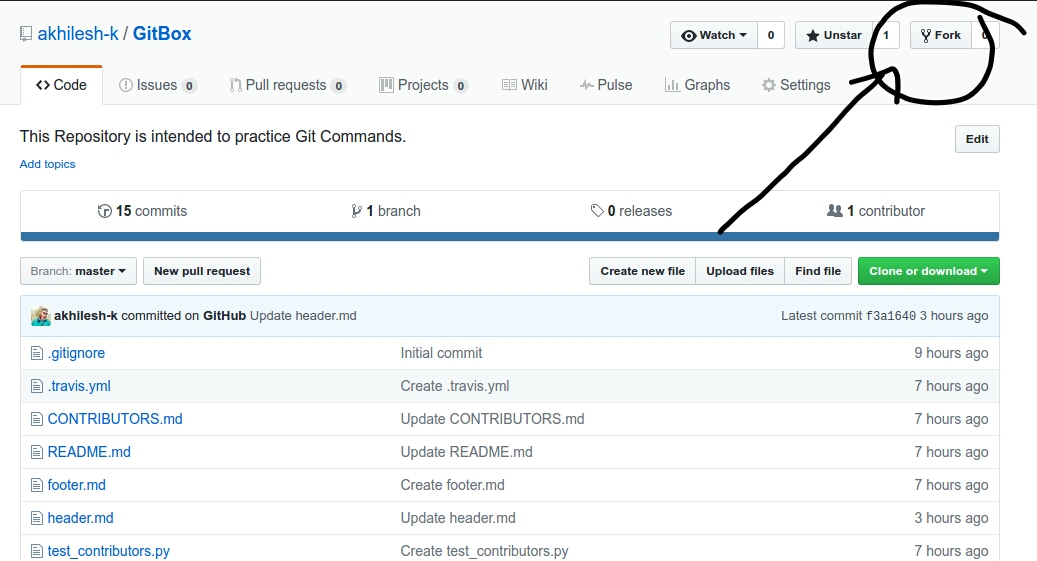This screenshot has height=561, width=1037.
Task: View the 15 commits history
Action: point(142,211)
